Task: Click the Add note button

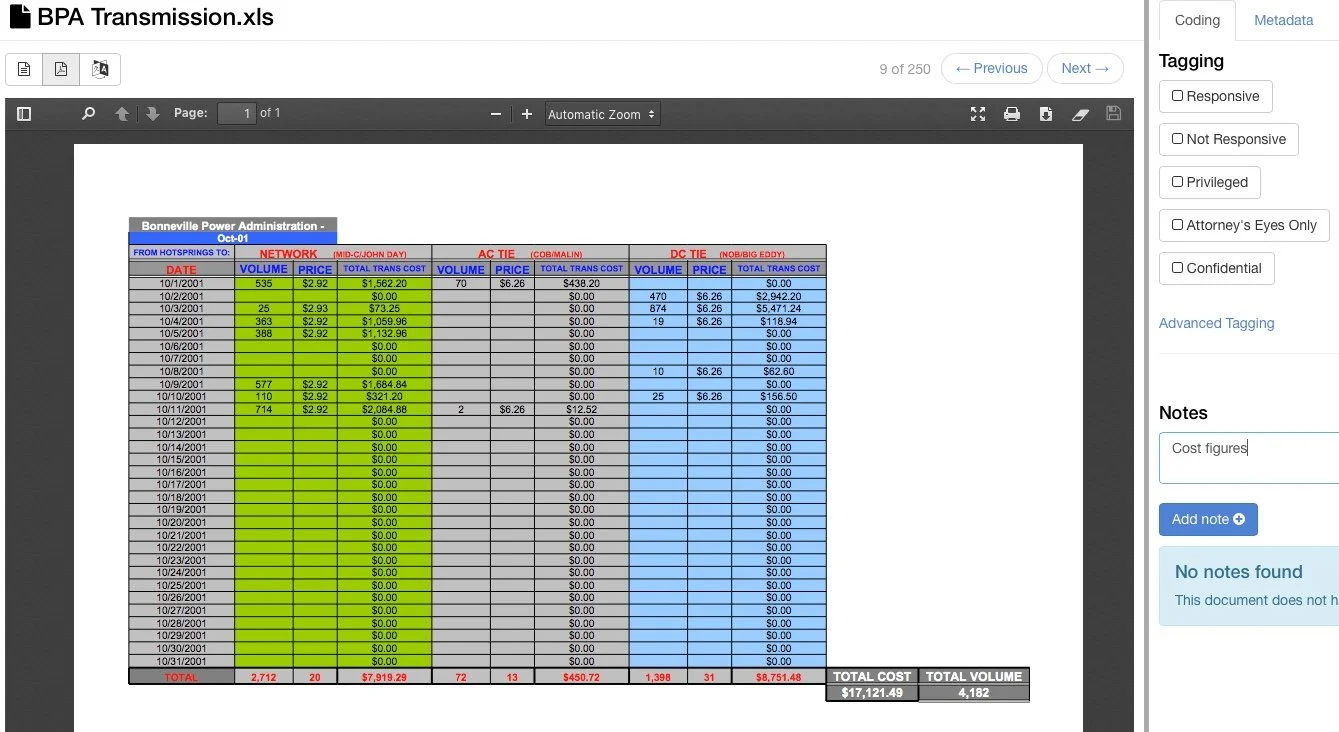Action: pos(1208,519)
